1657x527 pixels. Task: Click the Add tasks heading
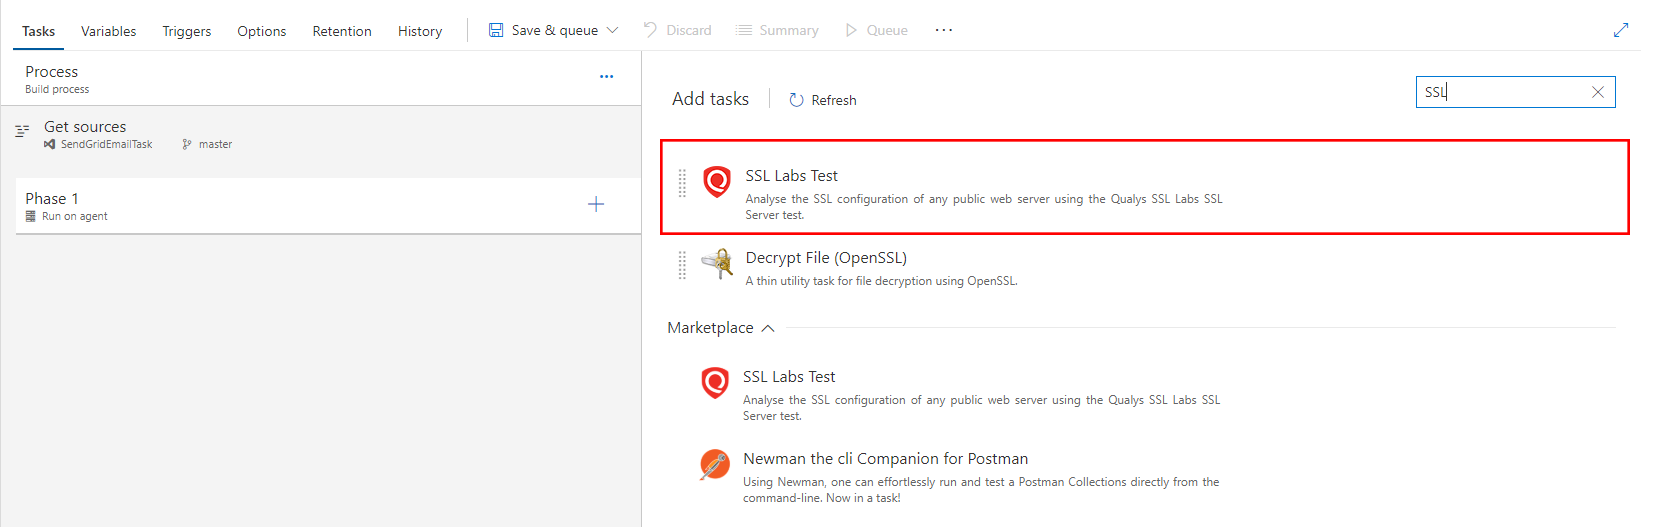click(x=710, y=99)
